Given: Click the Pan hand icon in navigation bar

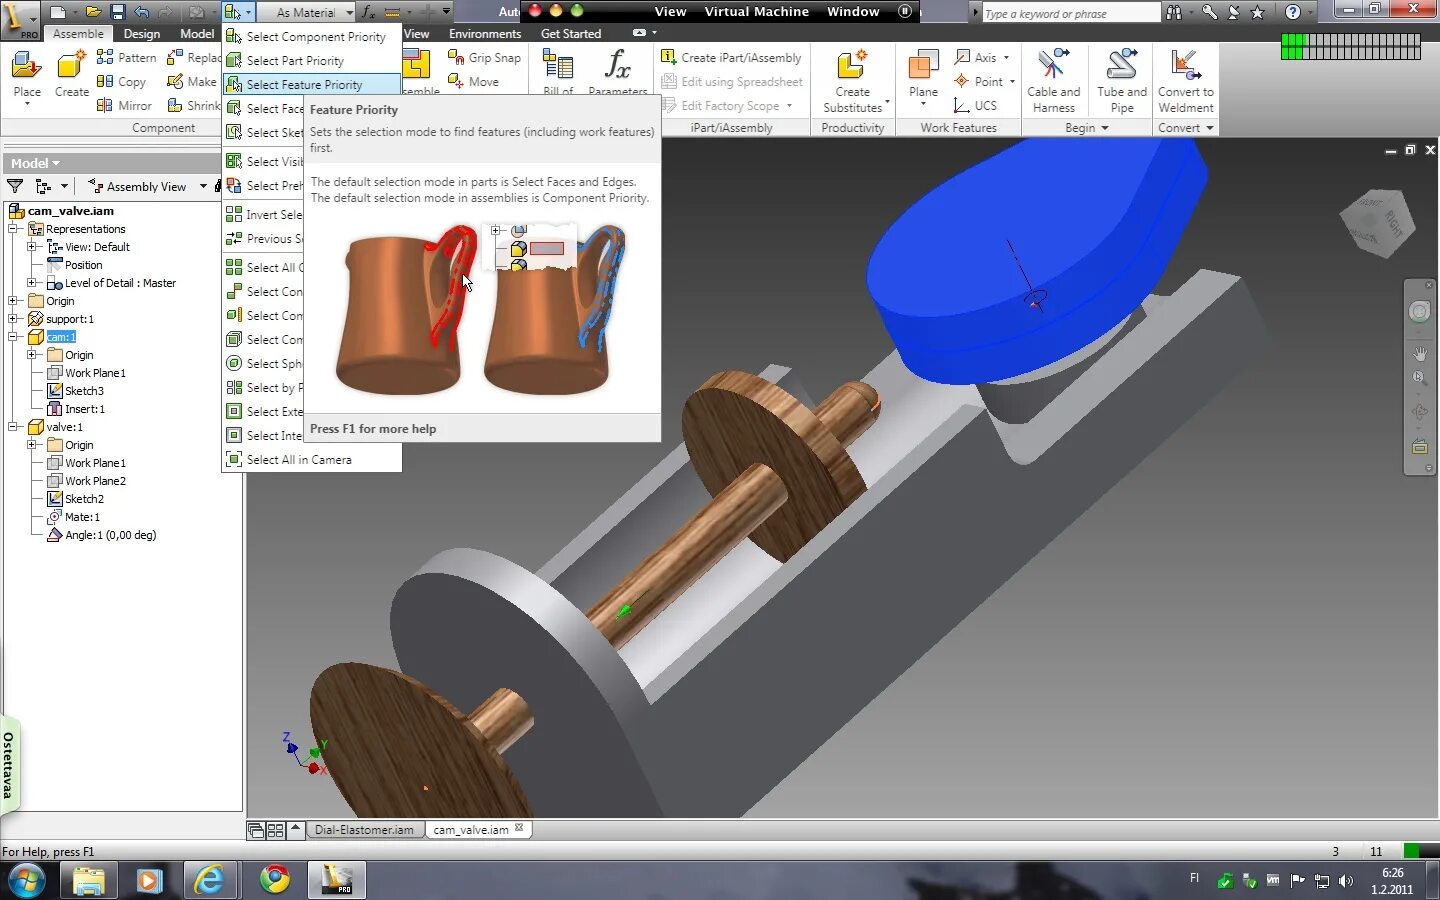Looking at the screenshot, I should (x=1420, y=354).
